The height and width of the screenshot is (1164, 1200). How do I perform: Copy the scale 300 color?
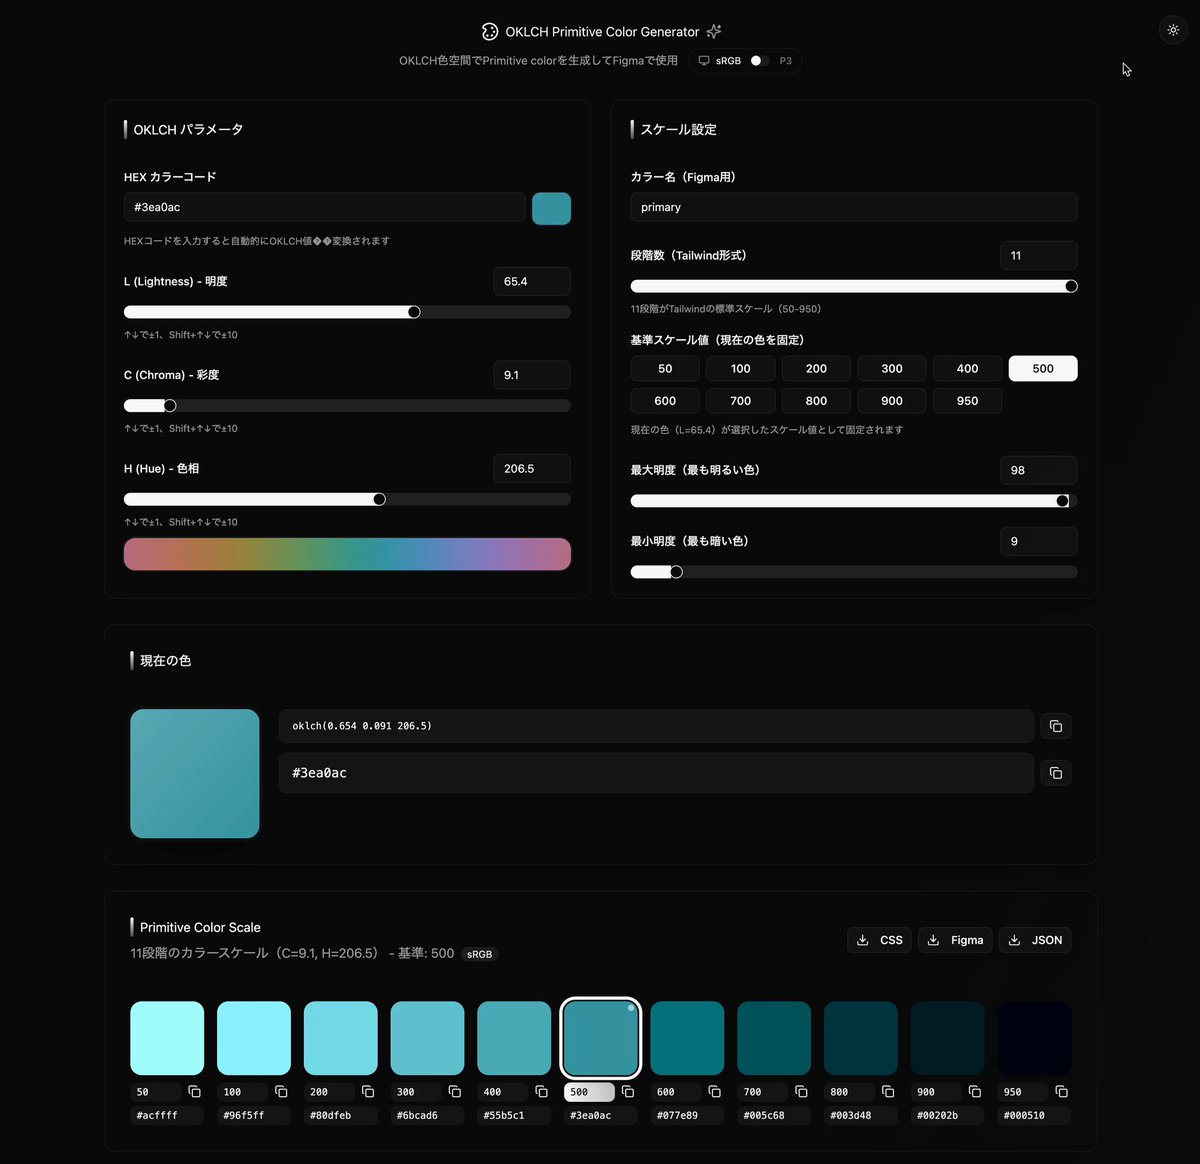pyautogui.click(x=455, y=1092)
